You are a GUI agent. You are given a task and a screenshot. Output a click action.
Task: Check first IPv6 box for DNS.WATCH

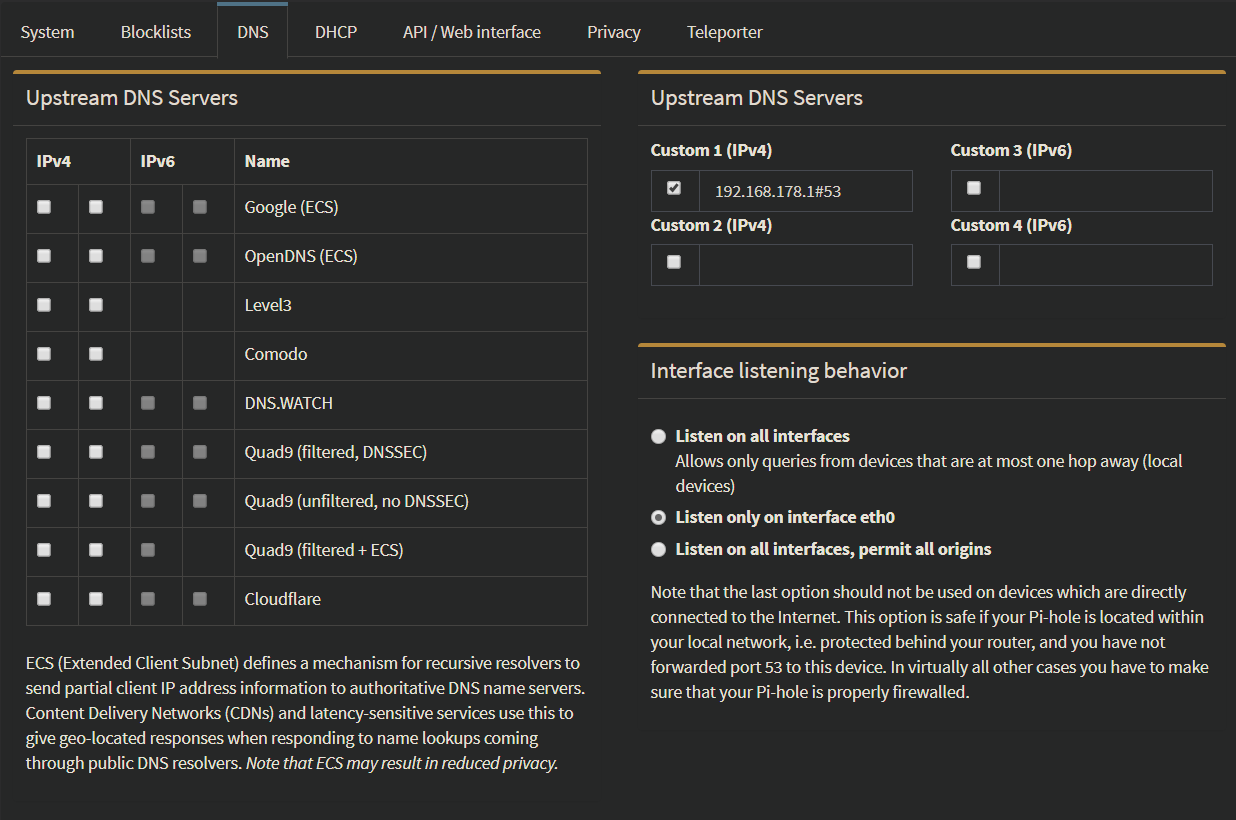[x=148, y=403]
